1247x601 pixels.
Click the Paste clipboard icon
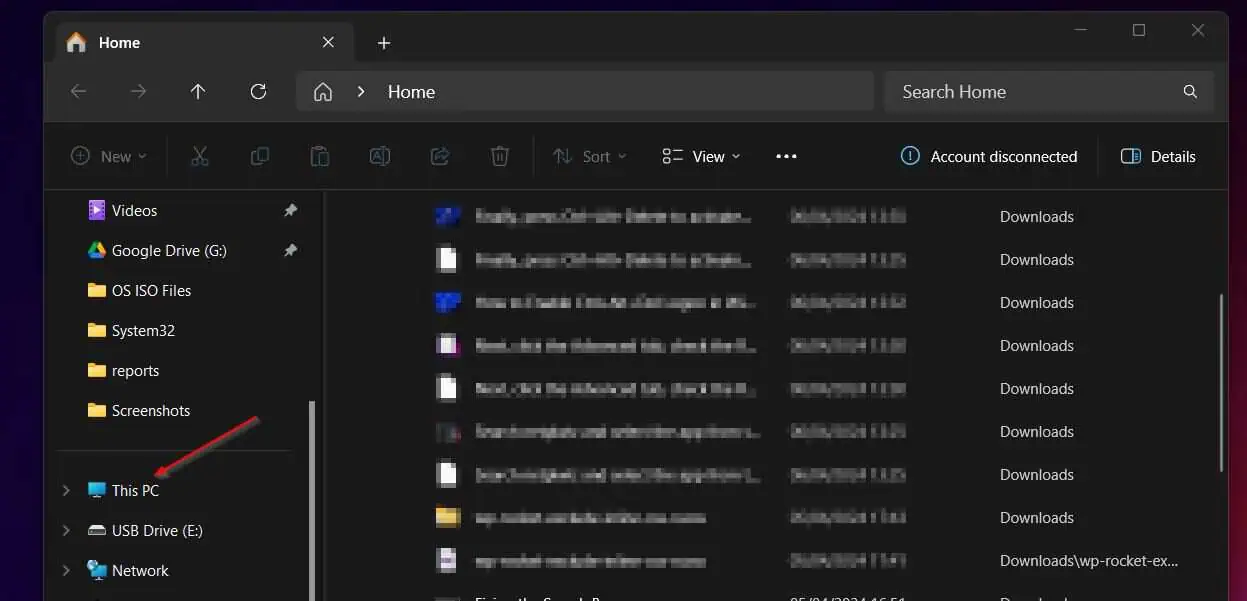pos(319,156)
